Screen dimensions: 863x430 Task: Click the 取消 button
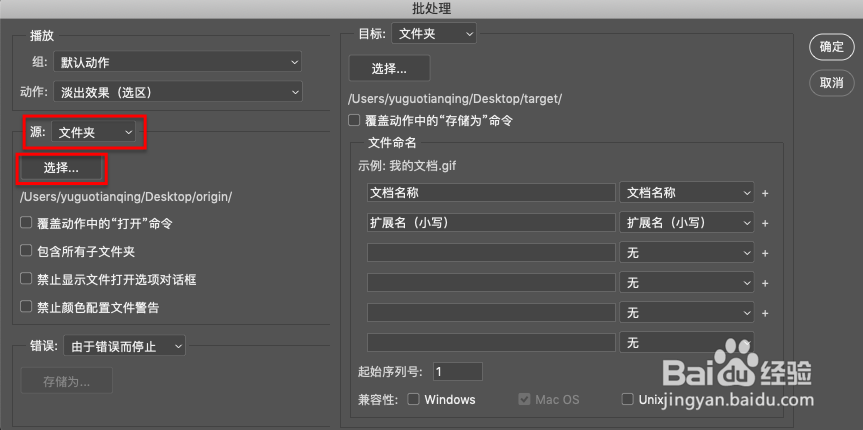pyautogui.click(x=831, y=83)
